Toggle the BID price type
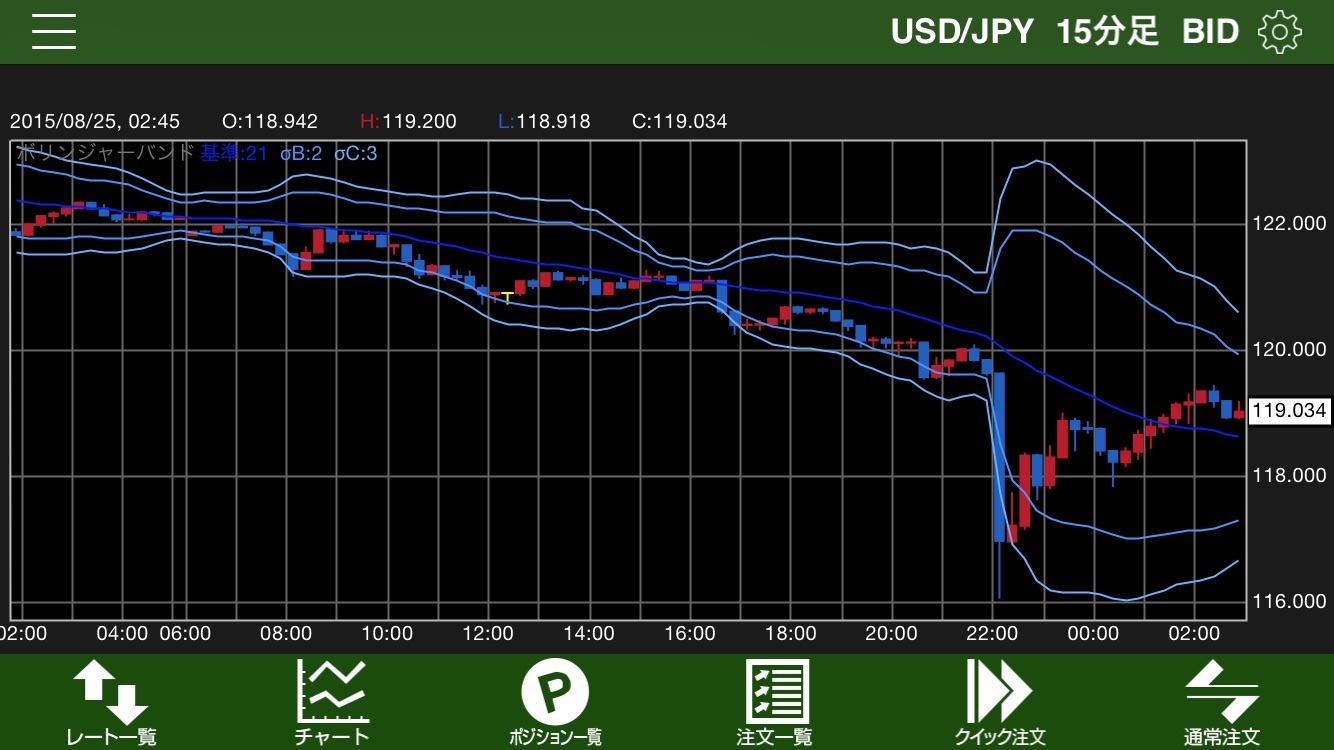Viewport: 1334px width, 750px height. 1210,32
